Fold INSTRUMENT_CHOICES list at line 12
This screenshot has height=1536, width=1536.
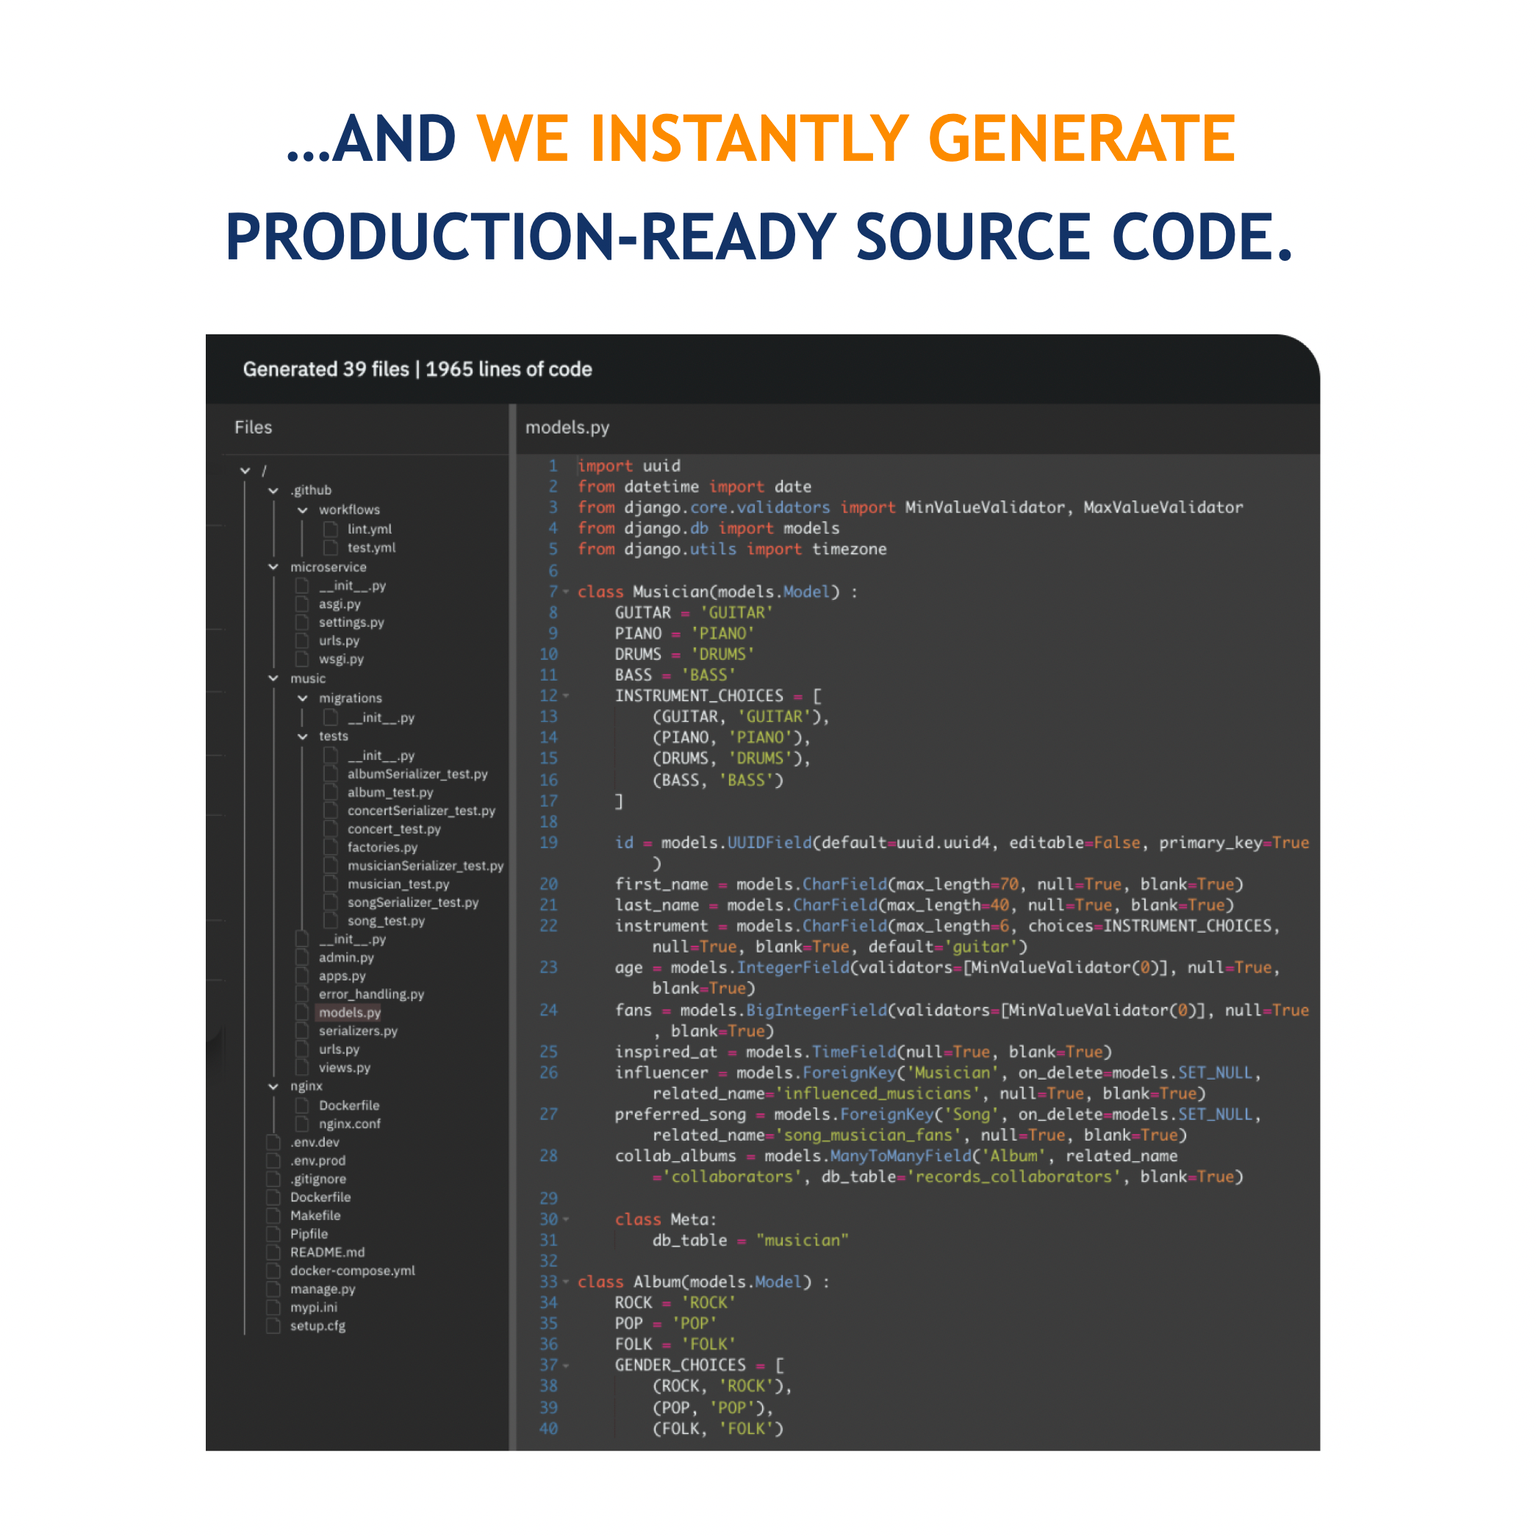click(566, 696)
